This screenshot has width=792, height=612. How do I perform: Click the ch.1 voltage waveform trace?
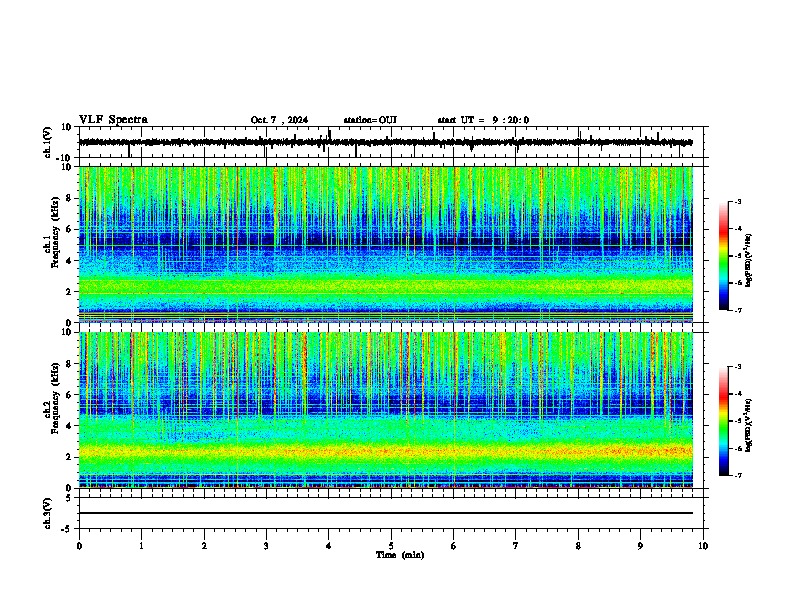coord(385,142)
